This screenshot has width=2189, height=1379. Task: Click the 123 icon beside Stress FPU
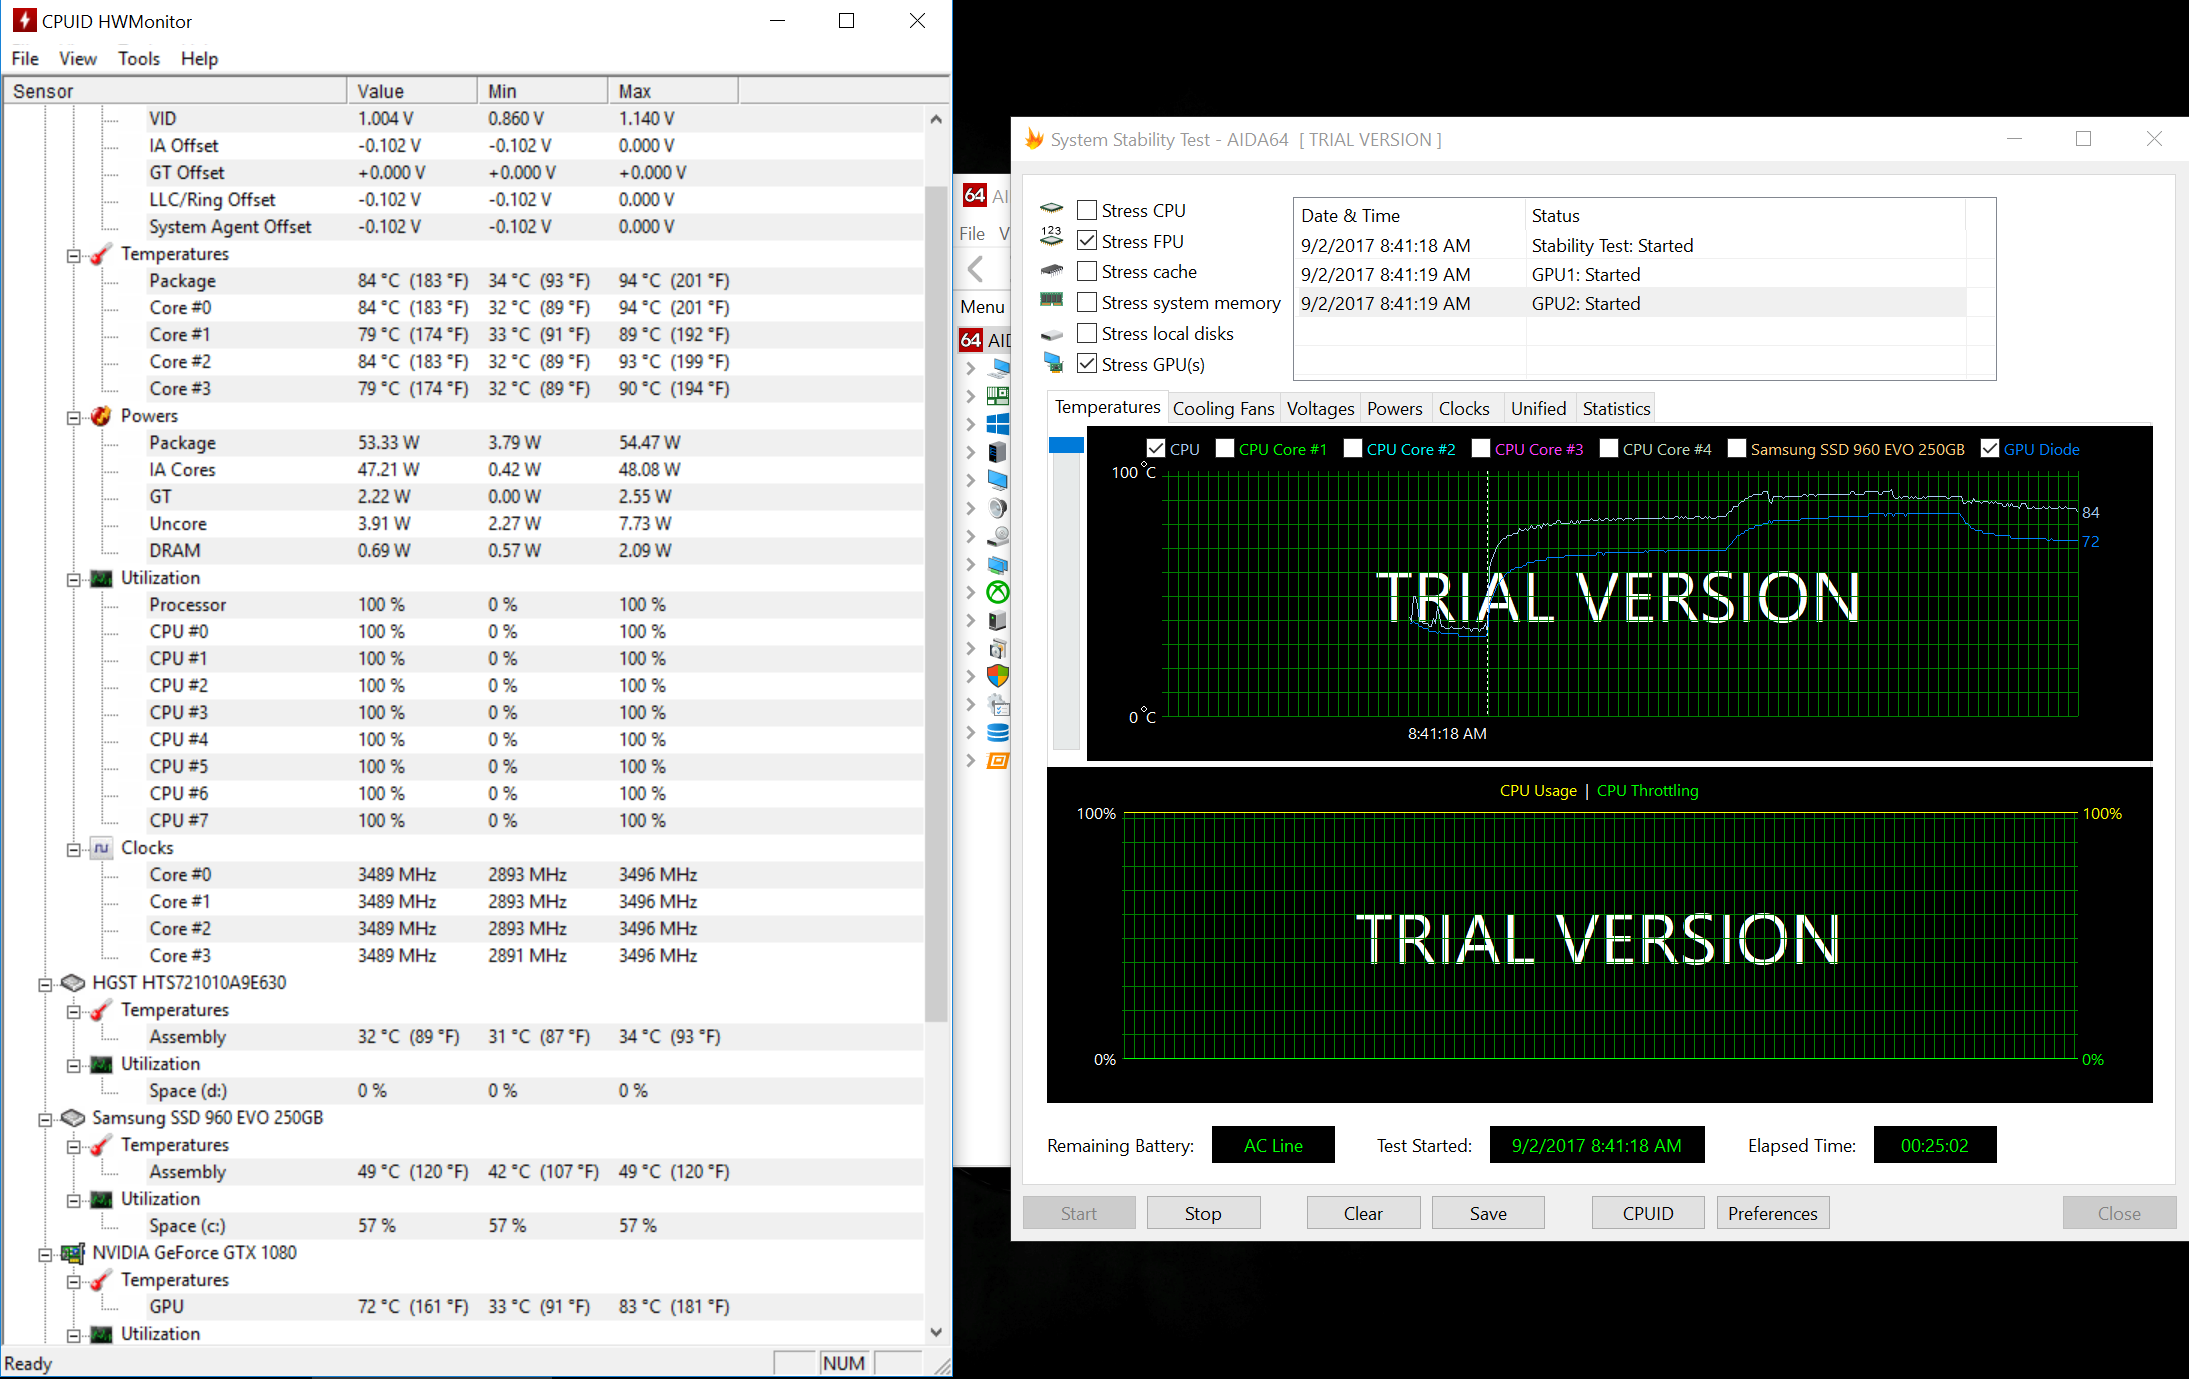(1052, 237)
